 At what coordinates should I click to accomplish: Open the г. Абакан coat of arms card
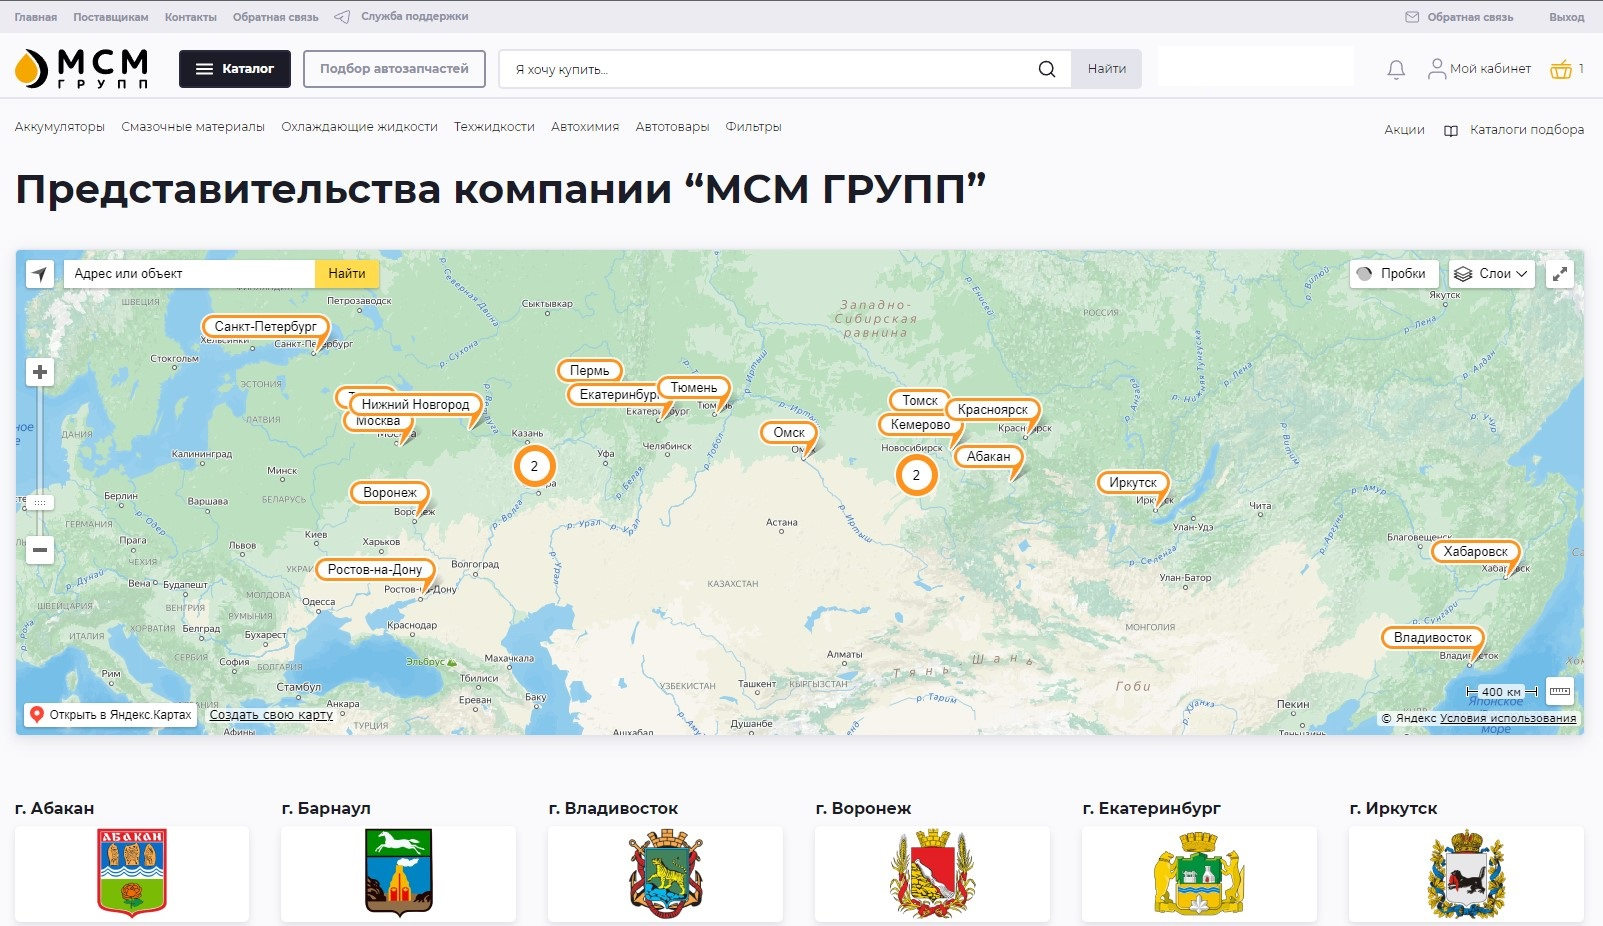coord(132,873)
